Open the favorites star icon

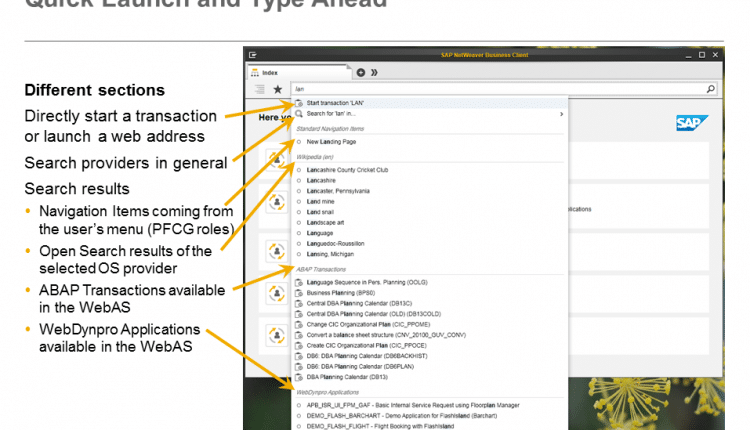tap(277, 89)
